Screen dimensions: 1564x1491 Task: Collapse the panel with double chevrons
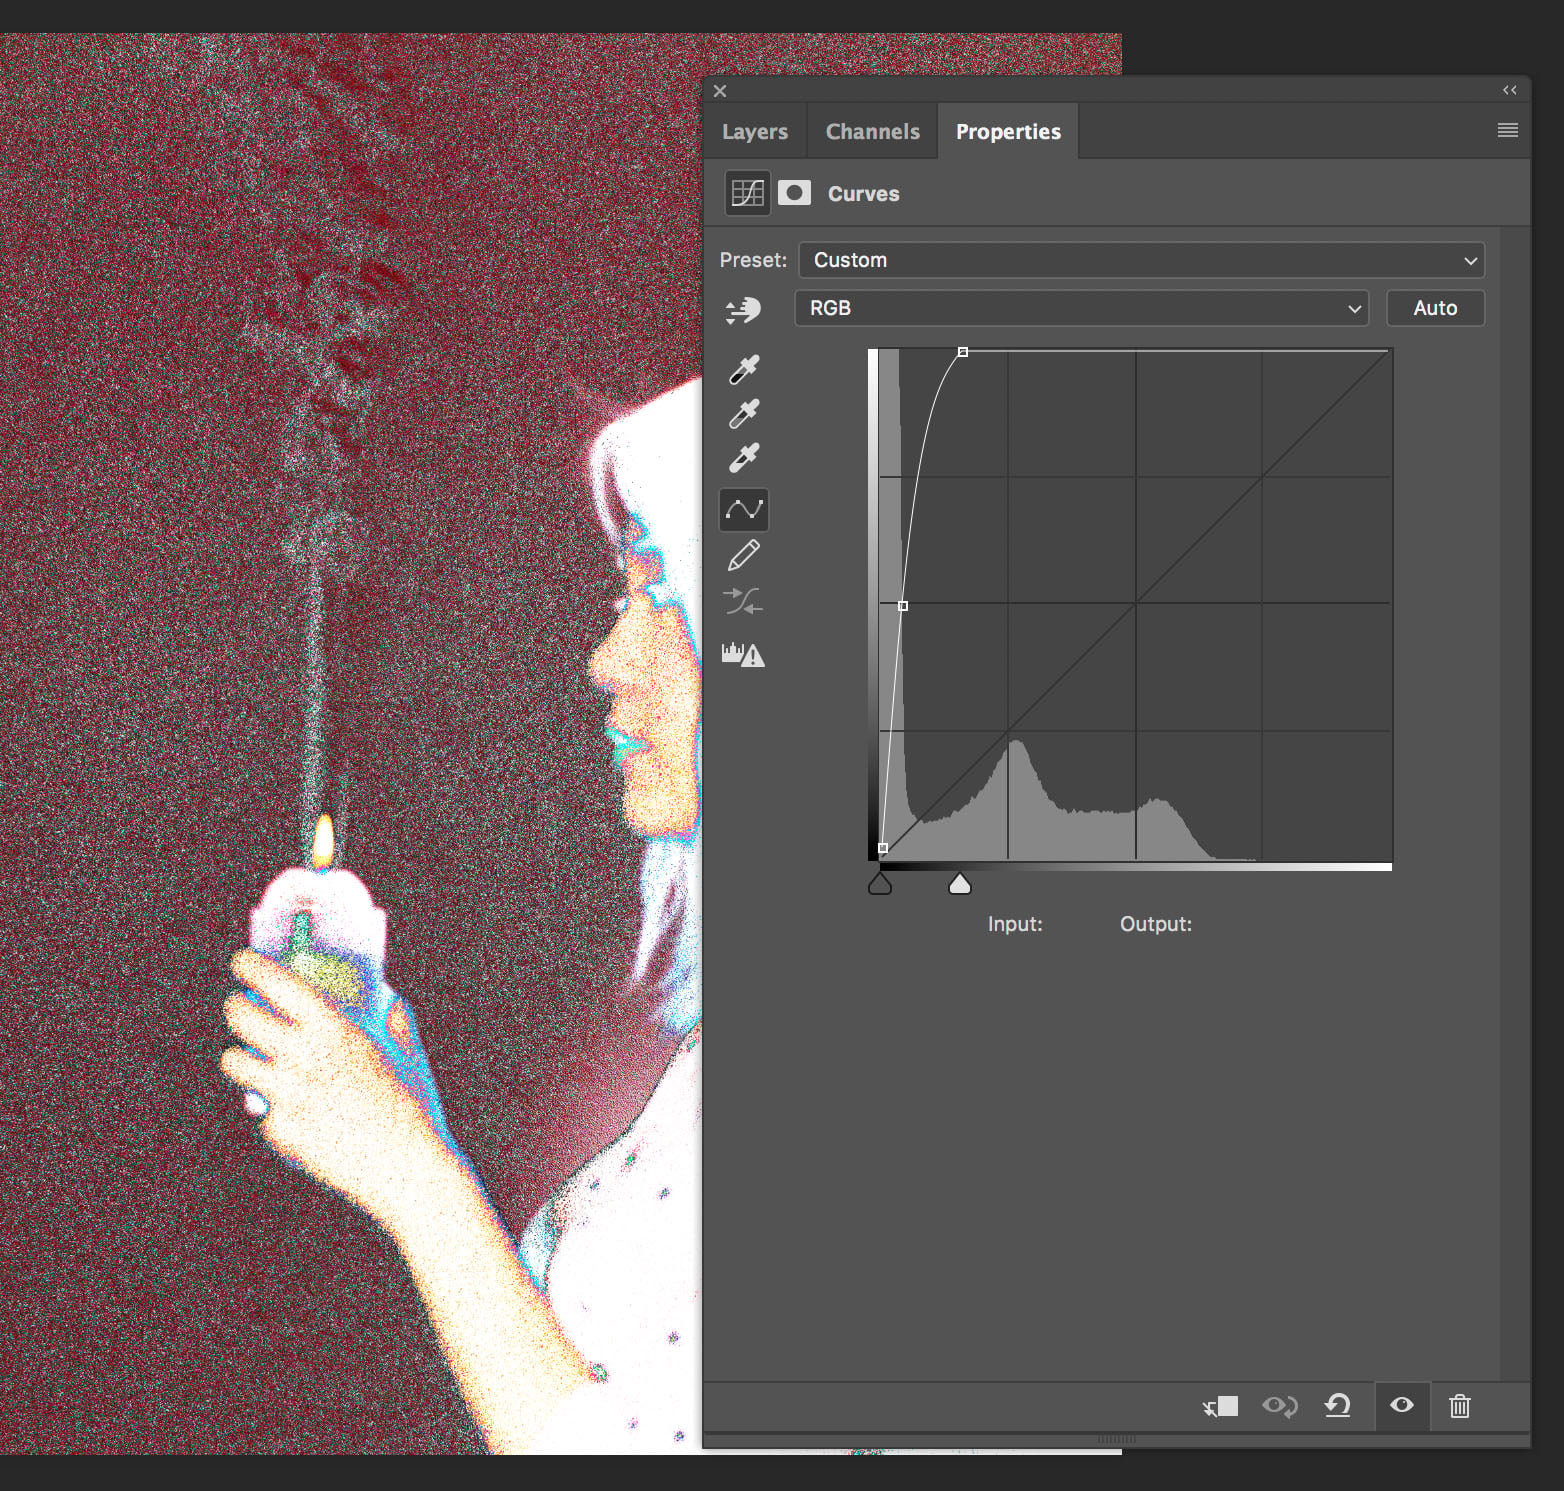tap(1510, 90)
